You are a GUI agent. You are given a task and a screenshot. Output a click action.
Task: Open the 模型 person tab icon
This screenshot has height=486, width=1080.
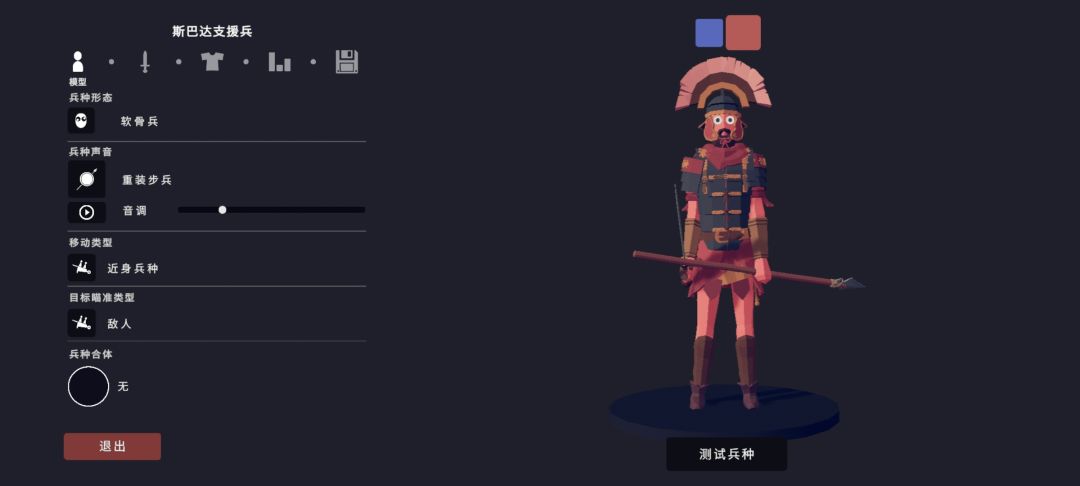(x=78, y=61)
